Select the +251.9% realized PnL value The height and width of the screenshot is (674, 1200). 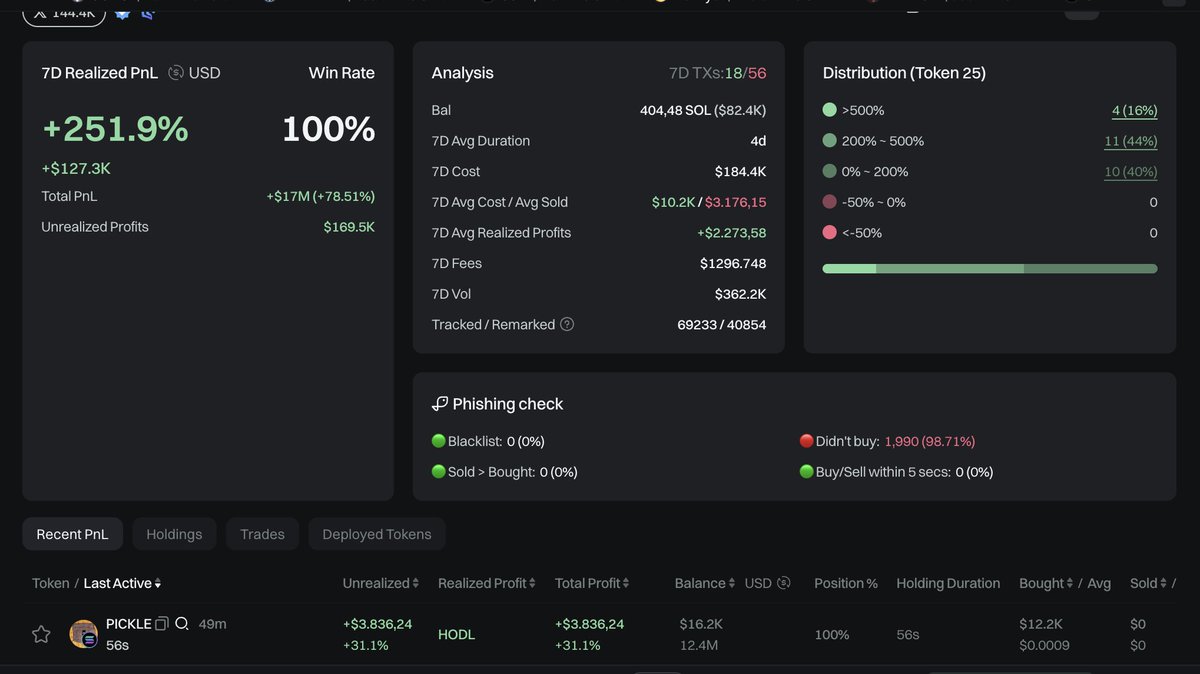pyautogui.click(x=115, y=129)
